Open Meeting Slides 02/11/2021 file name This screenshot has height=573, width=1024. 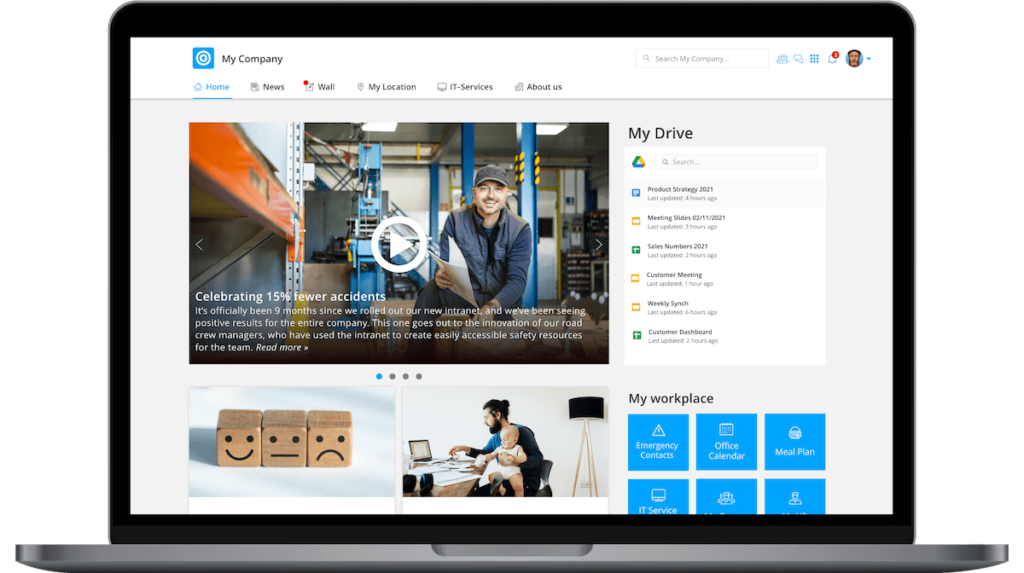click(686, 218)
